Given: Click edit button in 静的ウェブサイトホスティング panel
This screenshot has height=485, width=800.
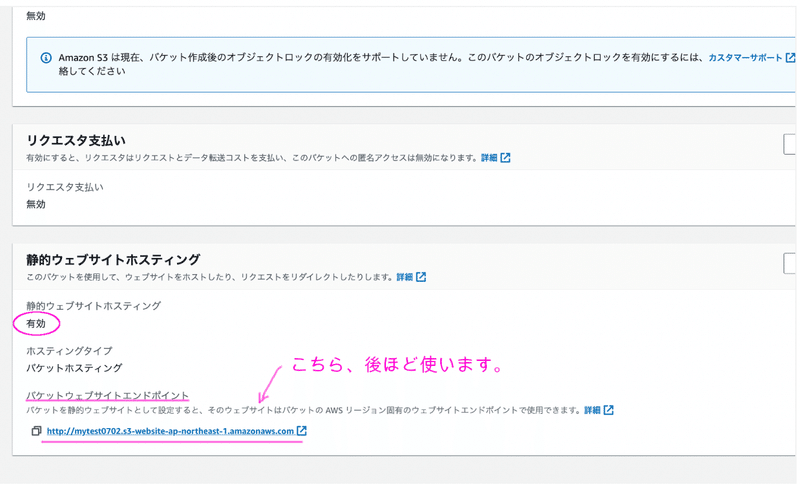Looking at the screenshot, I should tap(790, 263).
